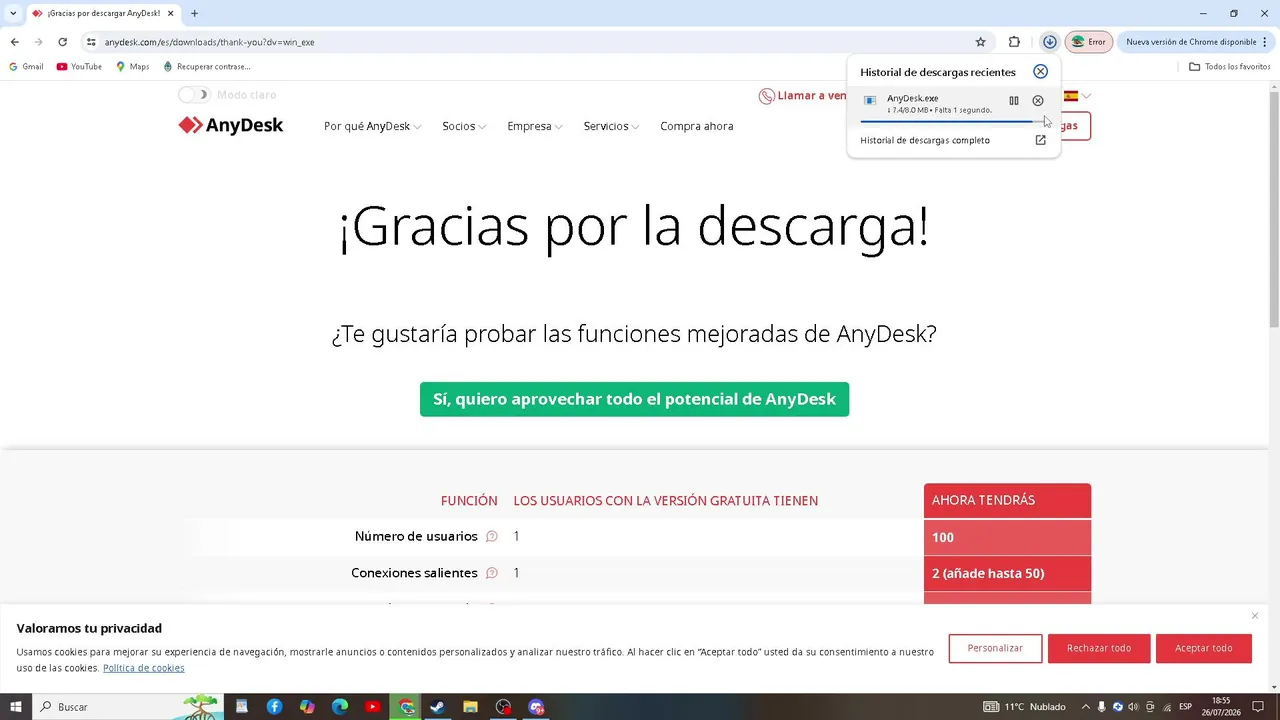Open Maps bookmark
Viewport: 1280px width, 720px height.
pyautogui.click(x=132, y=67)
